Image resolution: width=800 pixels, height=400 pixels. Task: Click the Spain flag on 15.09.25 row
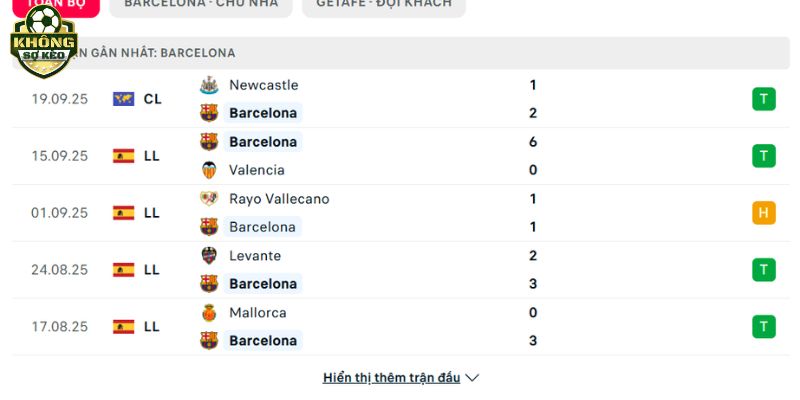click(123, 156)
